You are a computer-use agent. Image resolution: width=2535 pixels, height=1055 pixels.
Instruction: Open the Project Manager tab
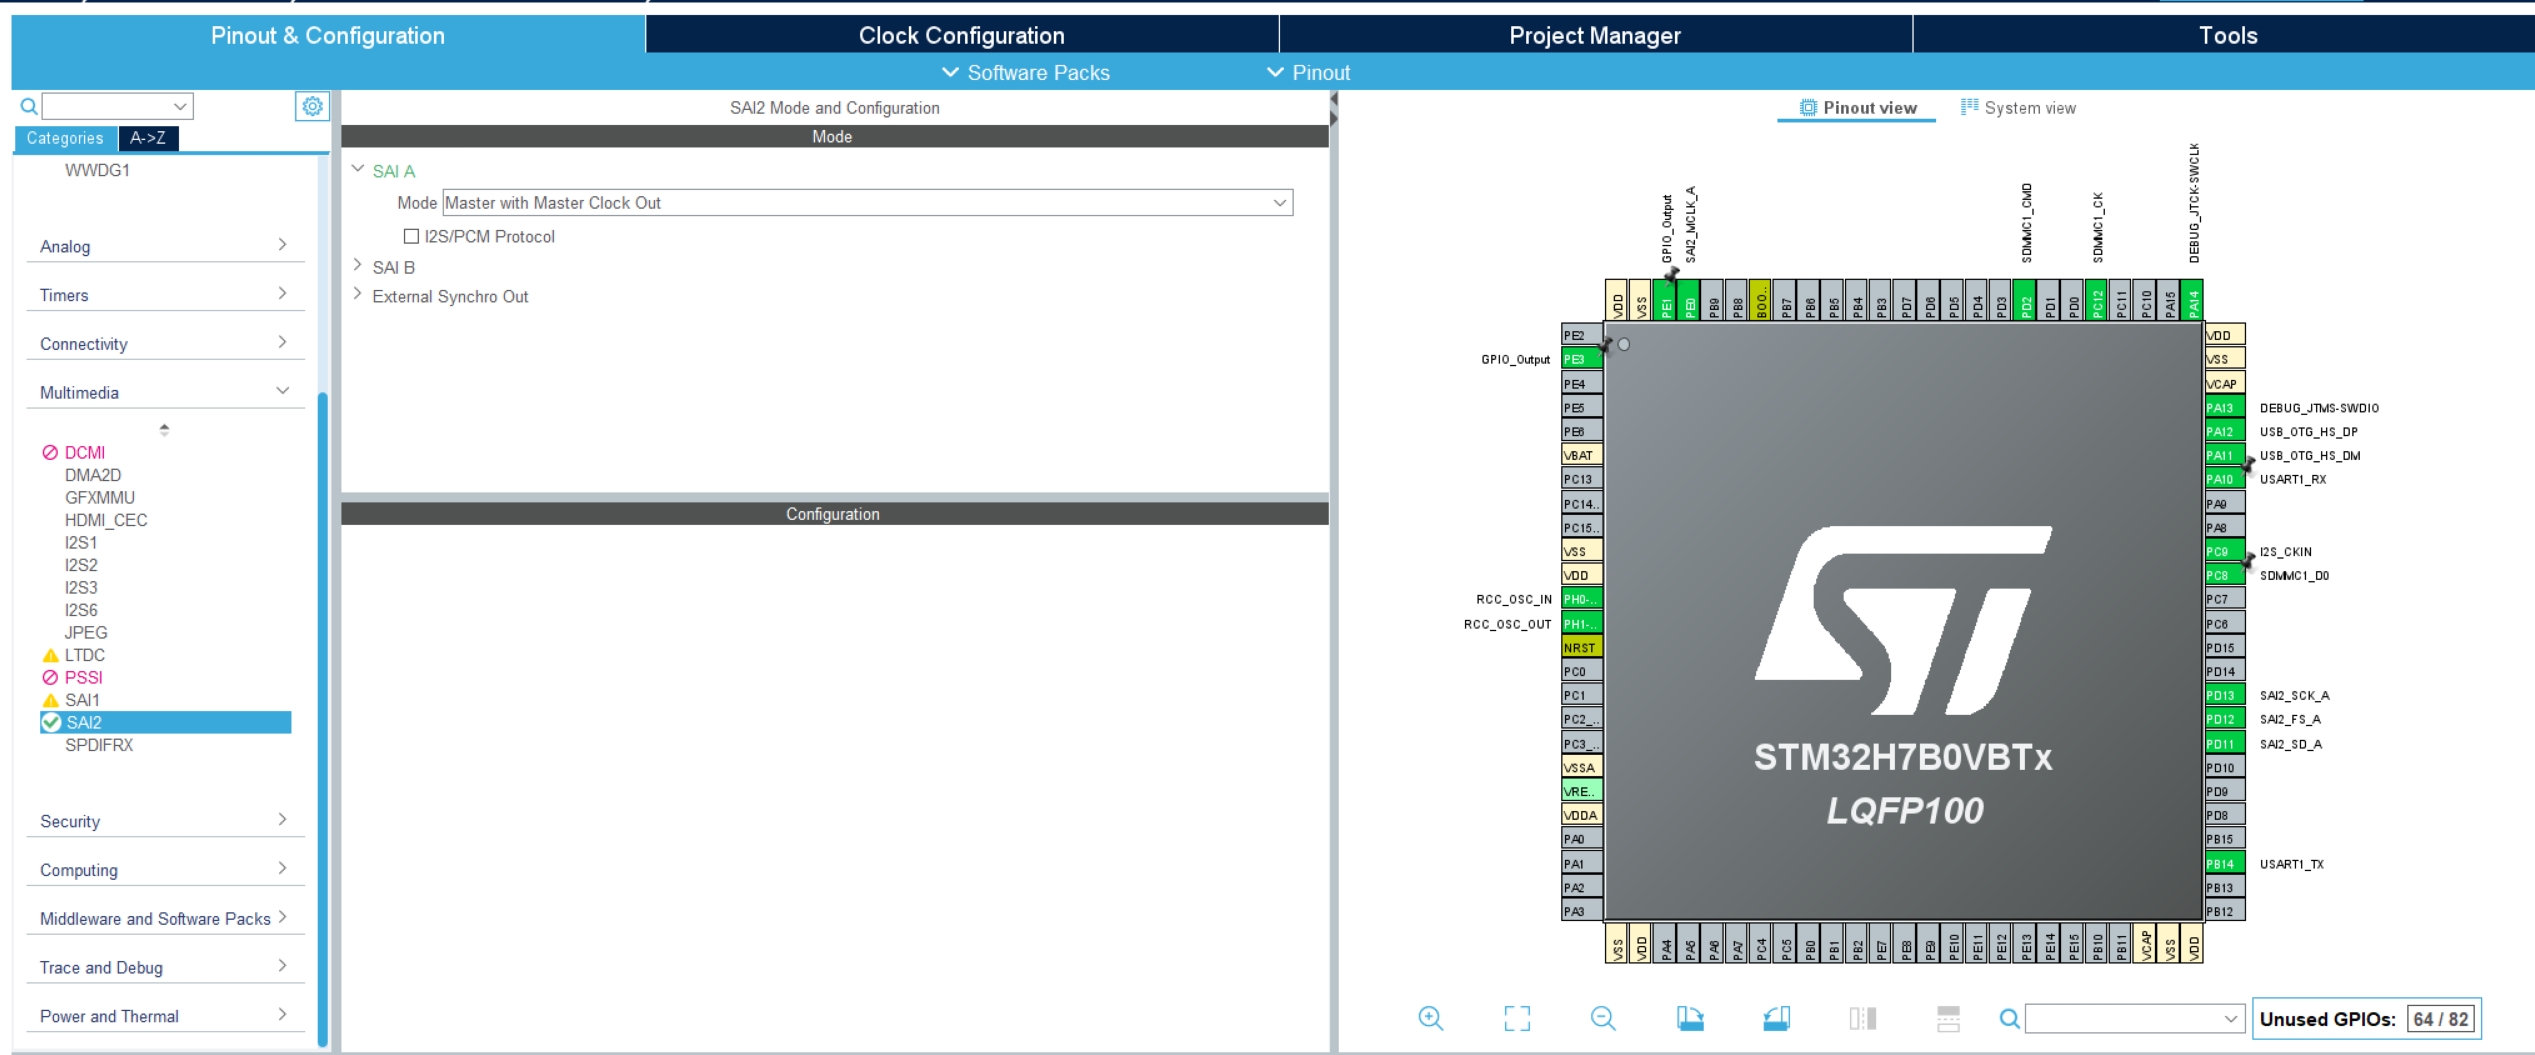point(1594,35)
